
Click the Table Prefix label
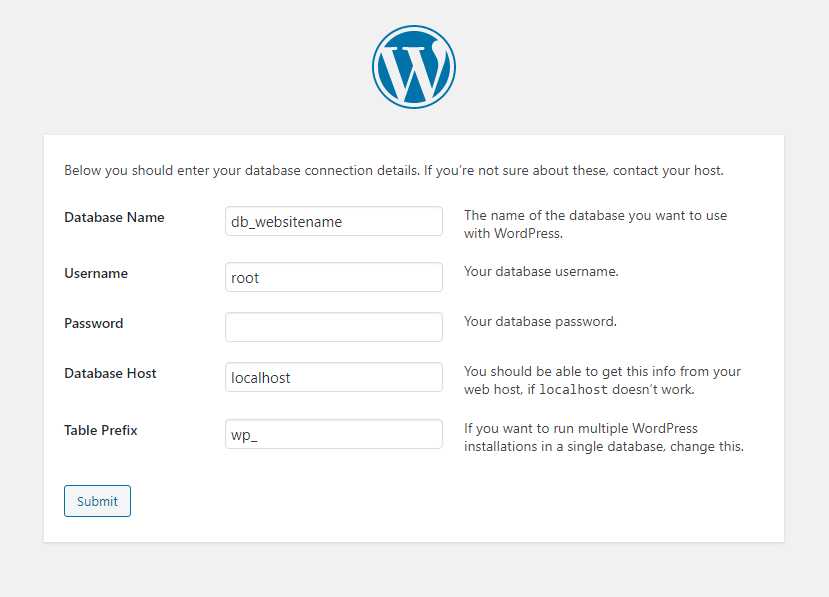(100, 430)
